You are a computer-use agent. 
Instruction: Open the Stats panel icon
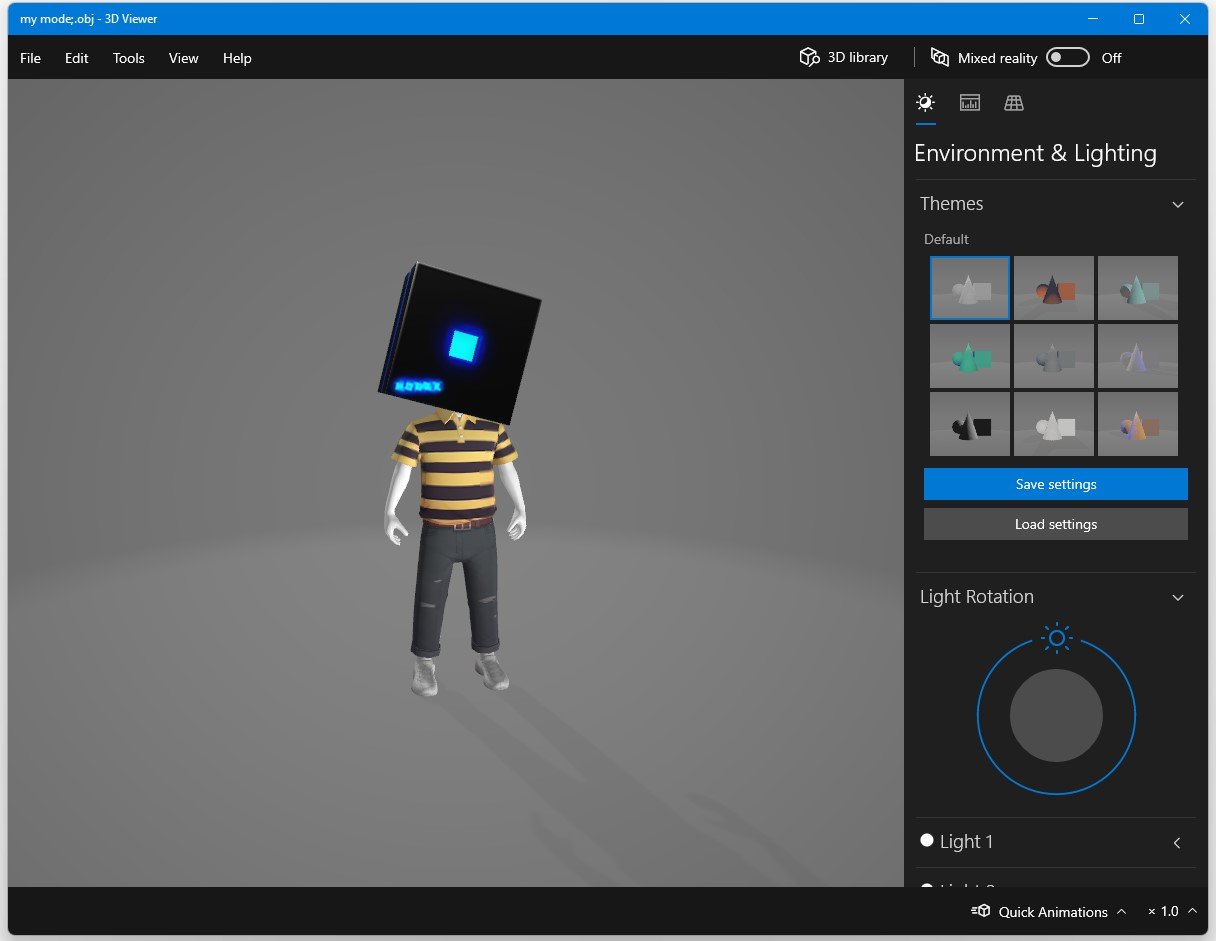coord(969,102)
